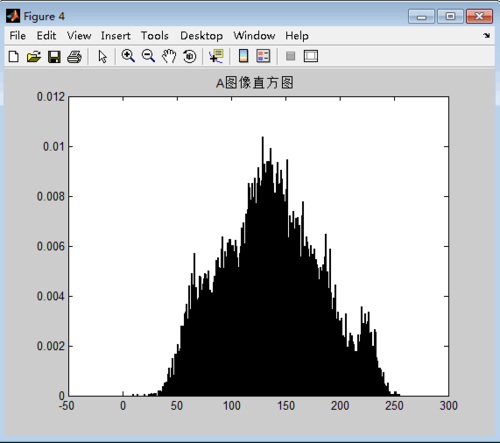Save figure with floppy disk icon
Viewport: 500px width, 443px height.
point(54,56)
